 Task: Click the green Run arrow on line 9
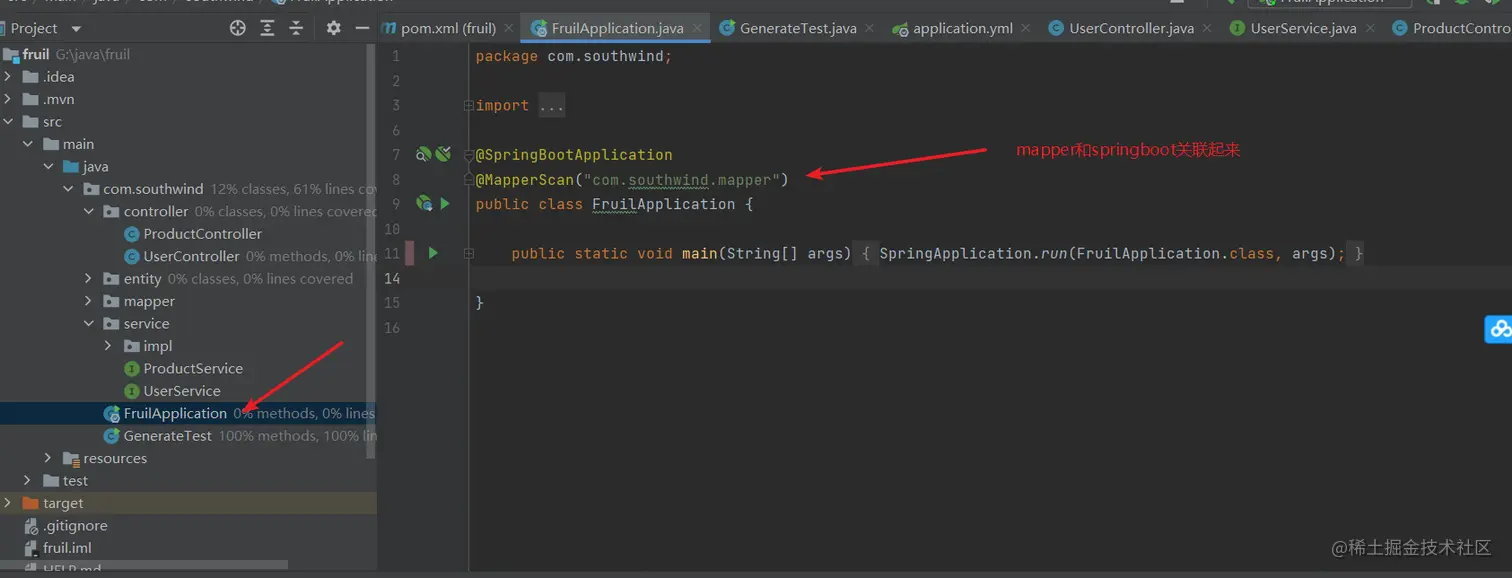[x=445, y=203]
